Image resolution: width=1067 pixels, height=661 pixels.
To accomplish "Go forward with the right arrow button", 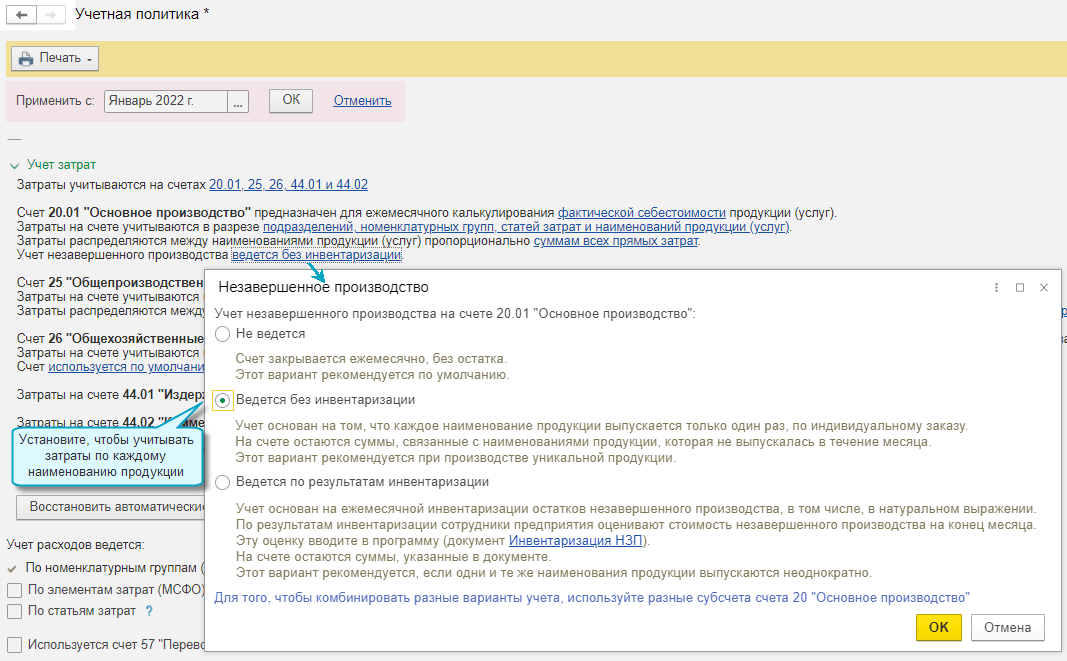I will [x=51, y=14].
